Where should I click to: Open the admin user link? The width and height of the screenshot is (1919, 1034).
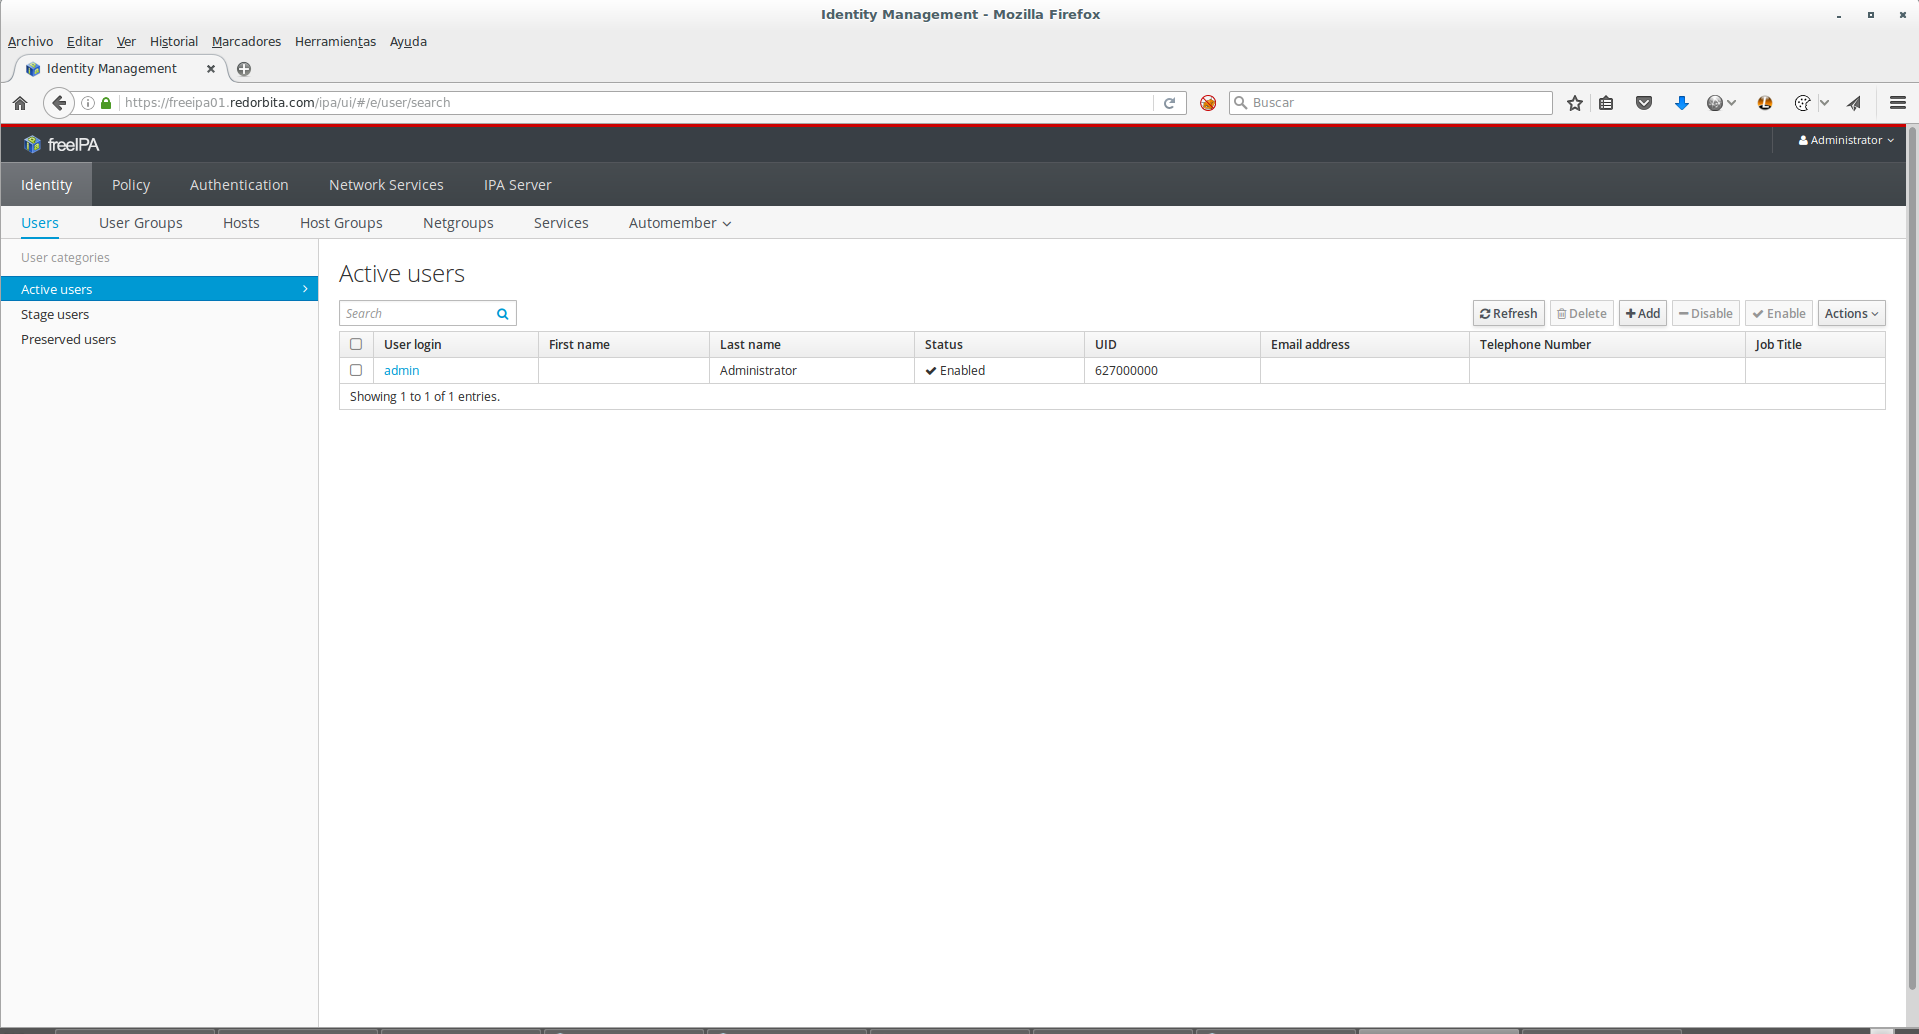[x=402, y=371]
